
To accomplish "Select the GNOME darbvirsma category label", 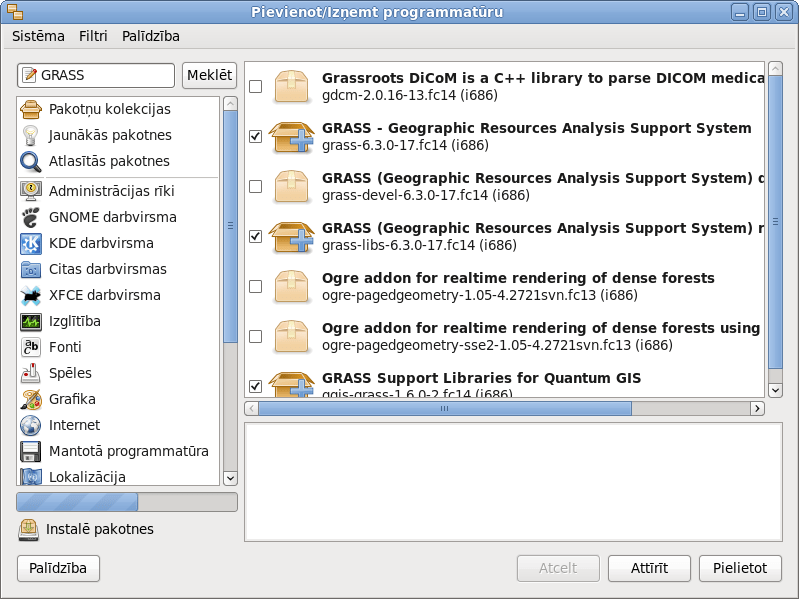I will 113,217.
